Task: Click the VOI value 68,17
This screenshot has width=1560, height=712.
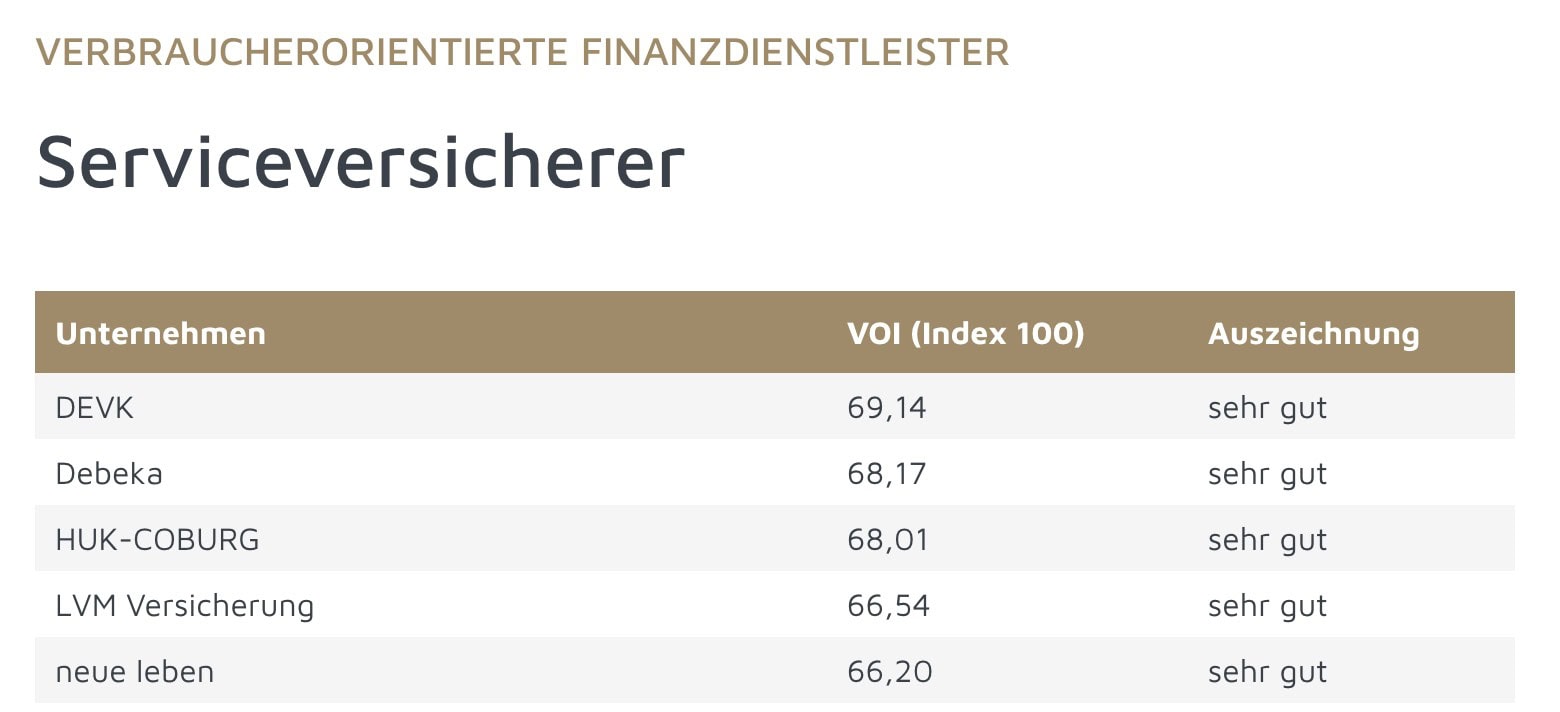Action: [887, 473]
